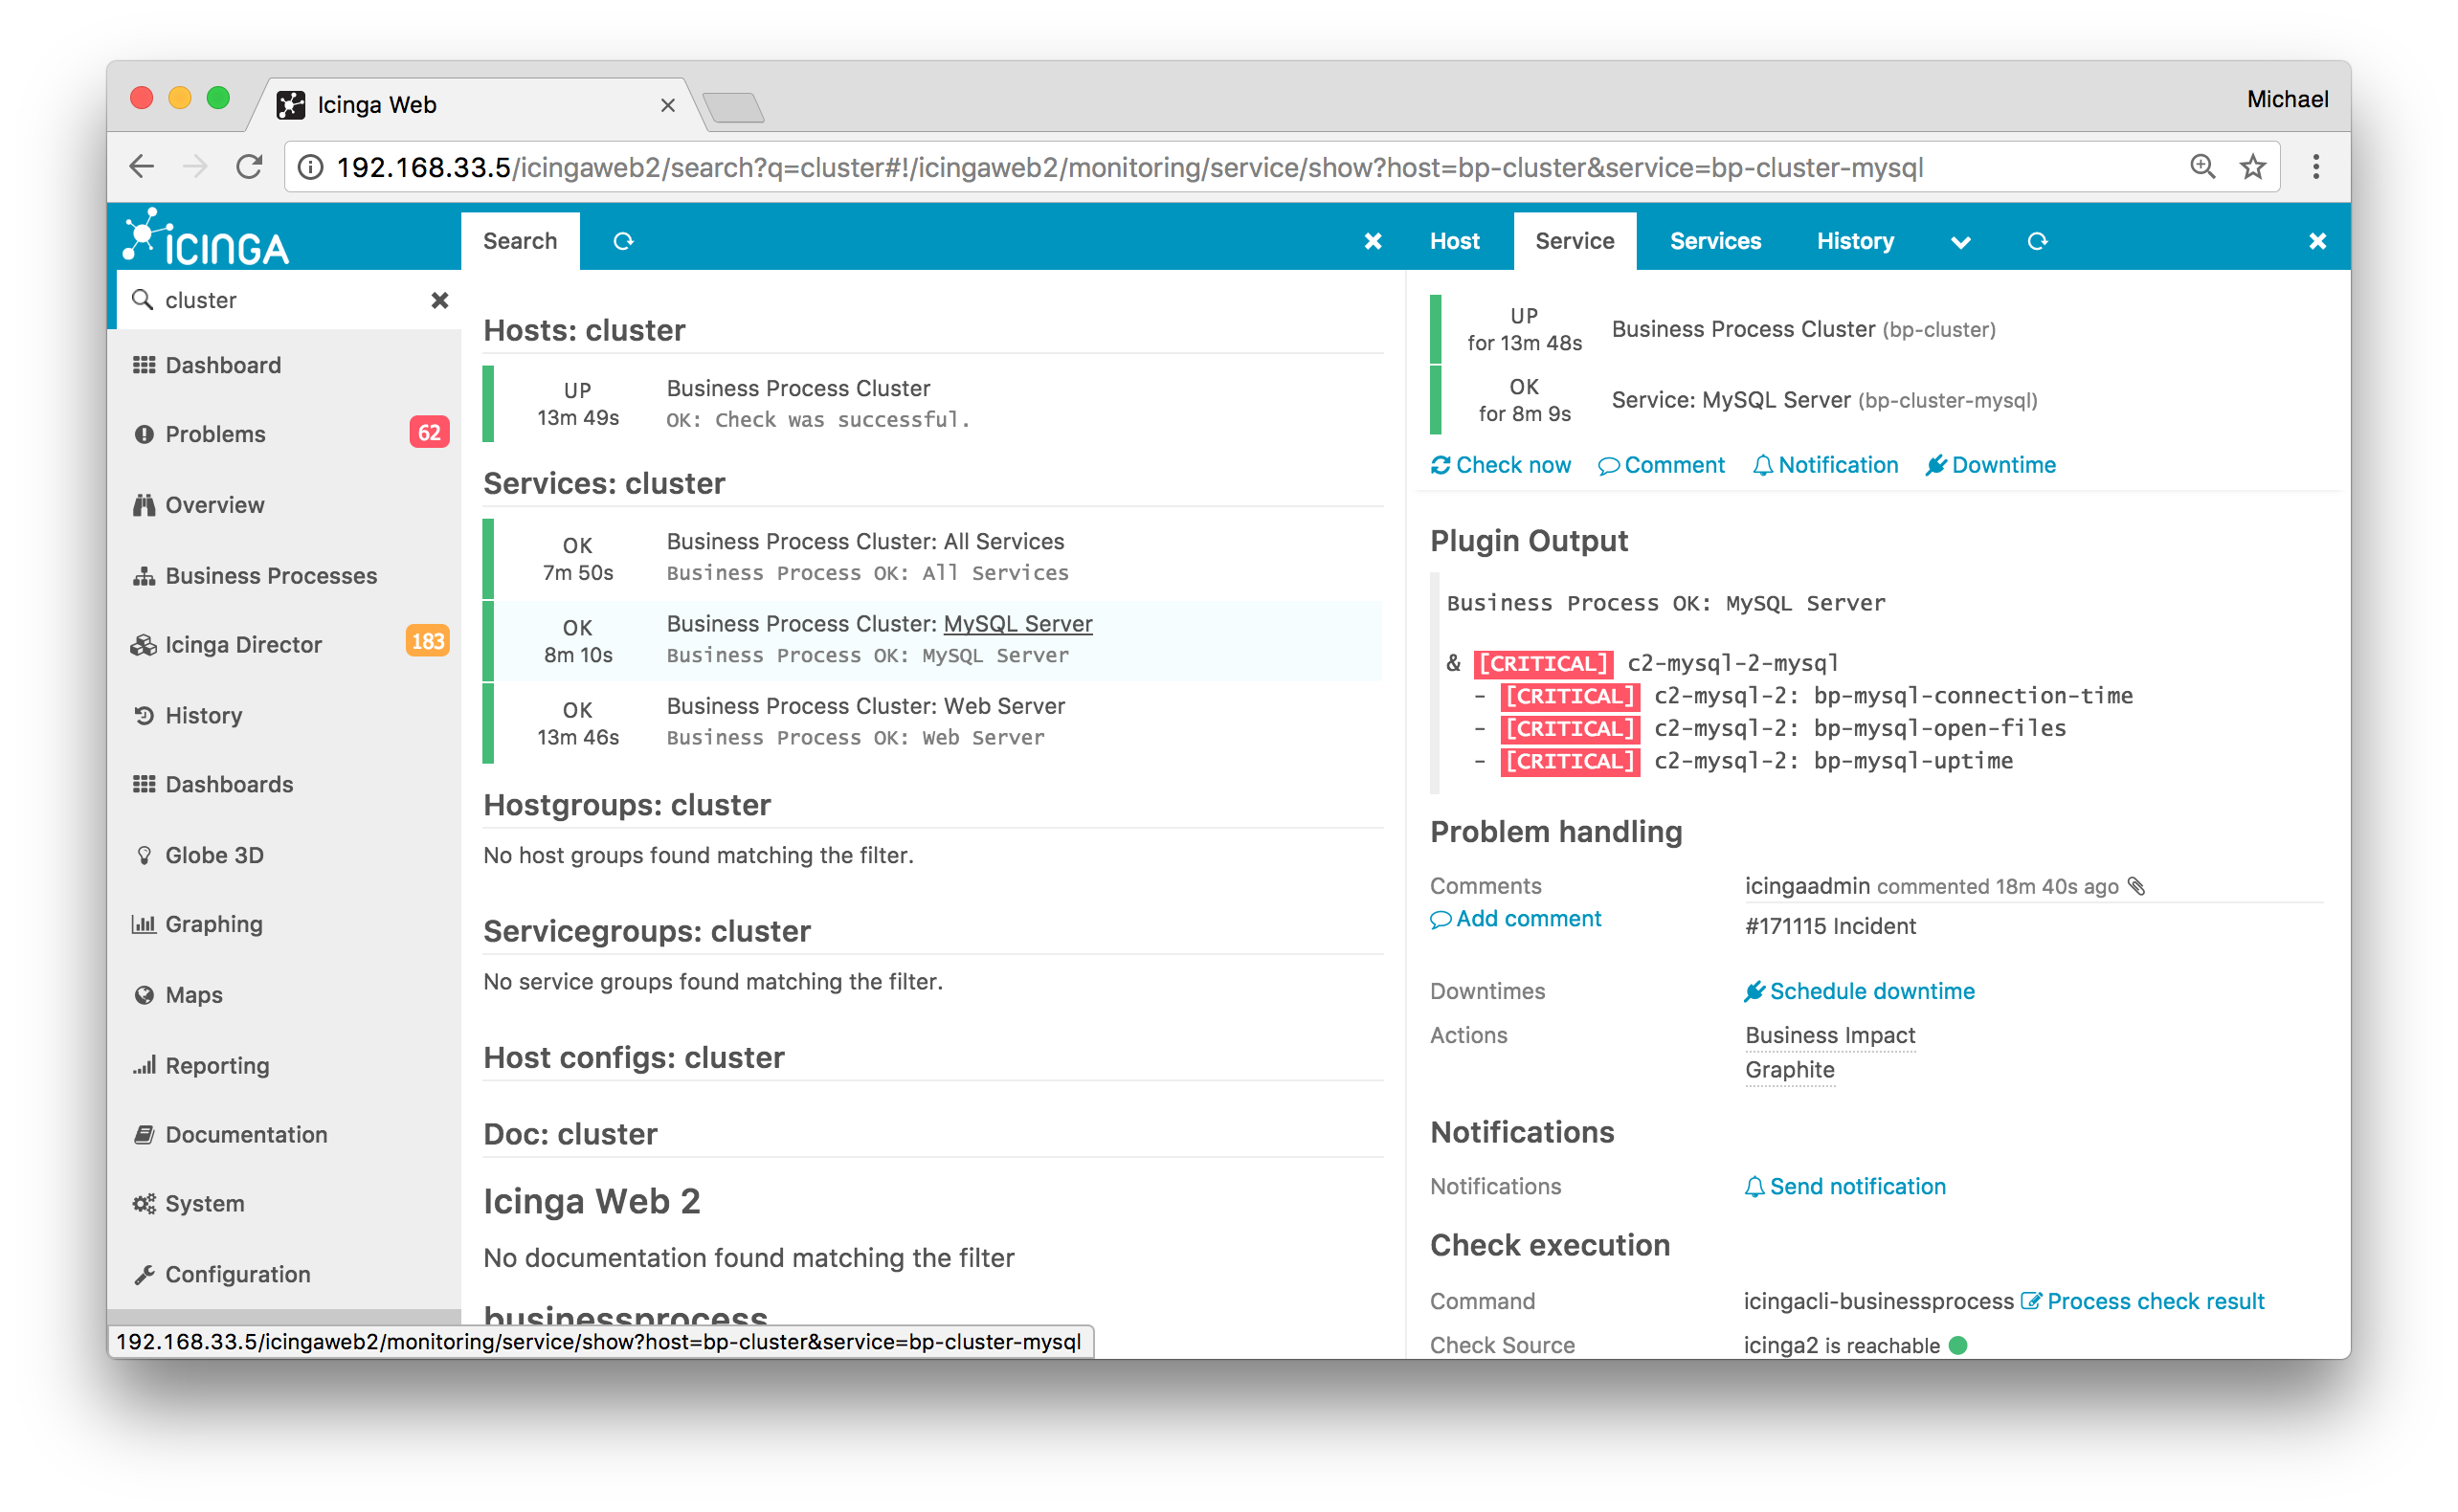Click into the cluster search box
Screen dimensions: 2458x1512
click(290, 300)
